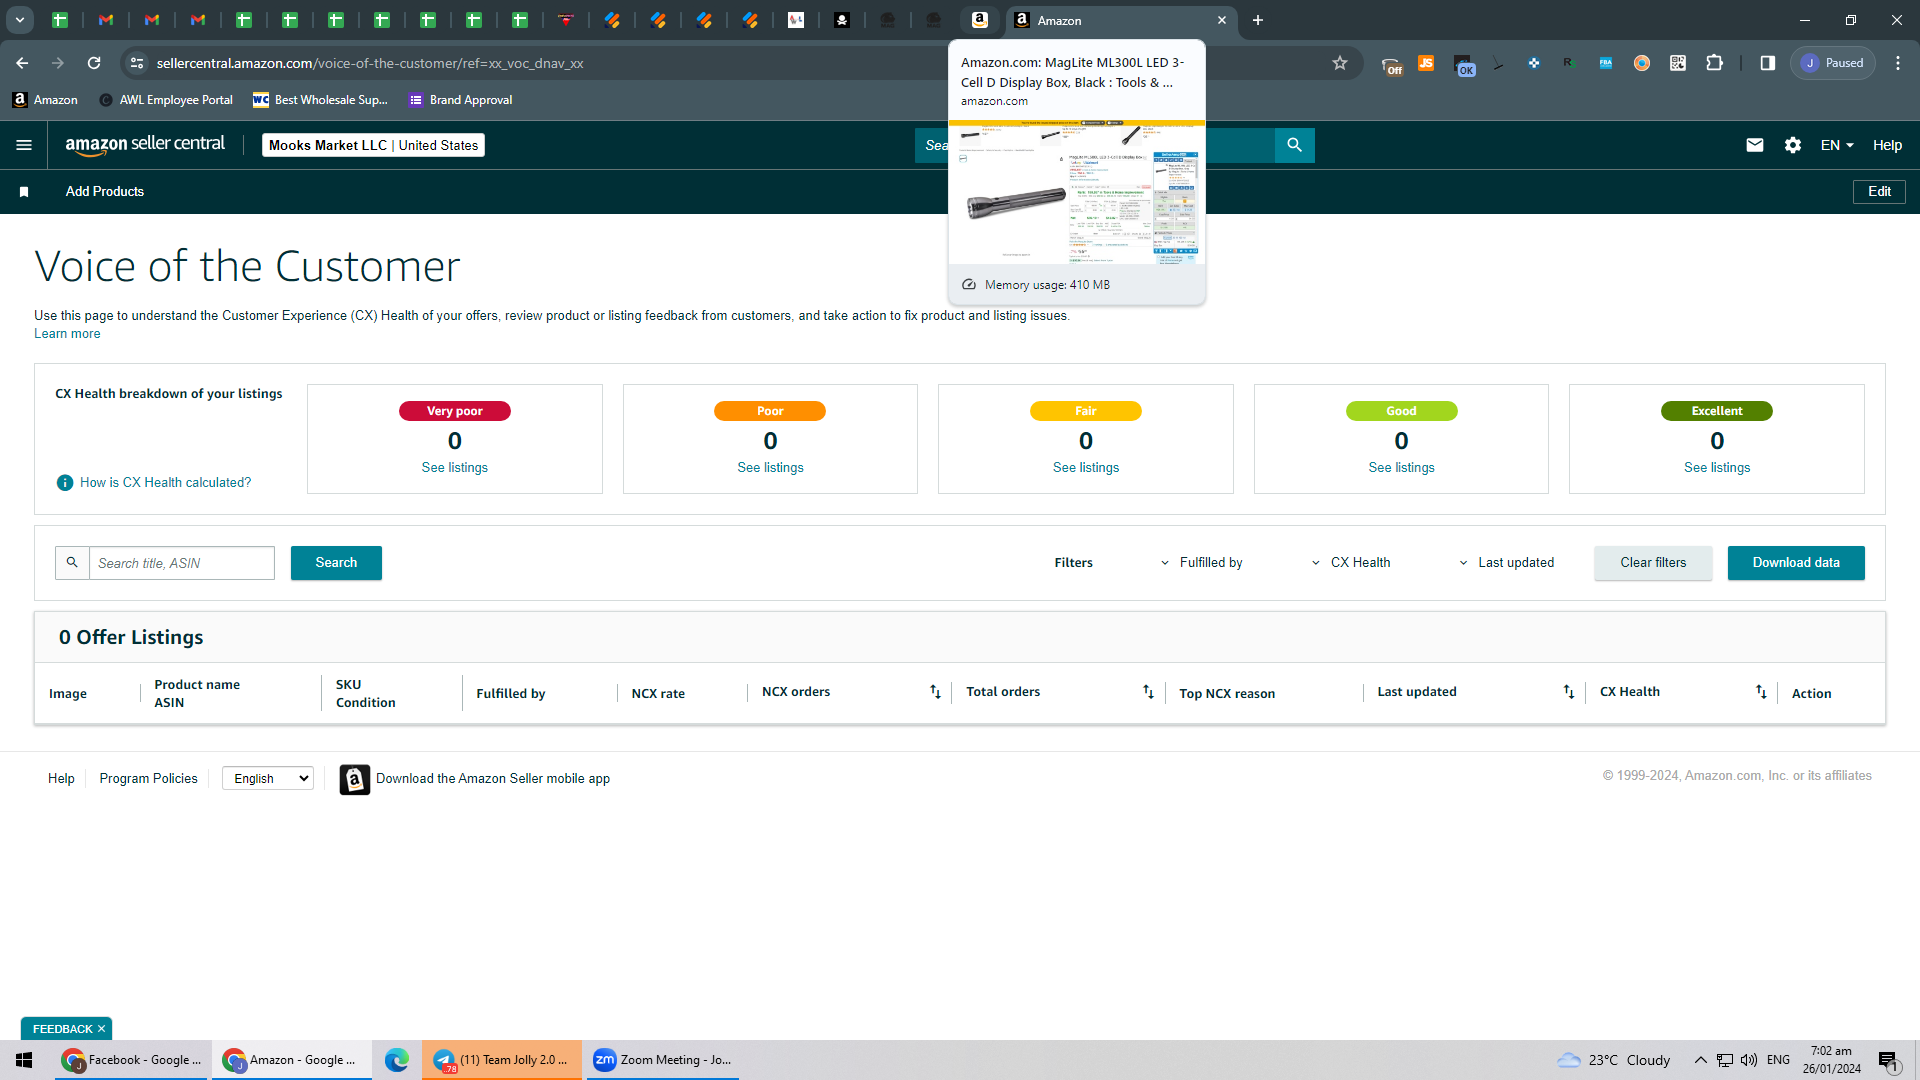
Task: Expand the Last updated filter
Action: (1506, 563)
